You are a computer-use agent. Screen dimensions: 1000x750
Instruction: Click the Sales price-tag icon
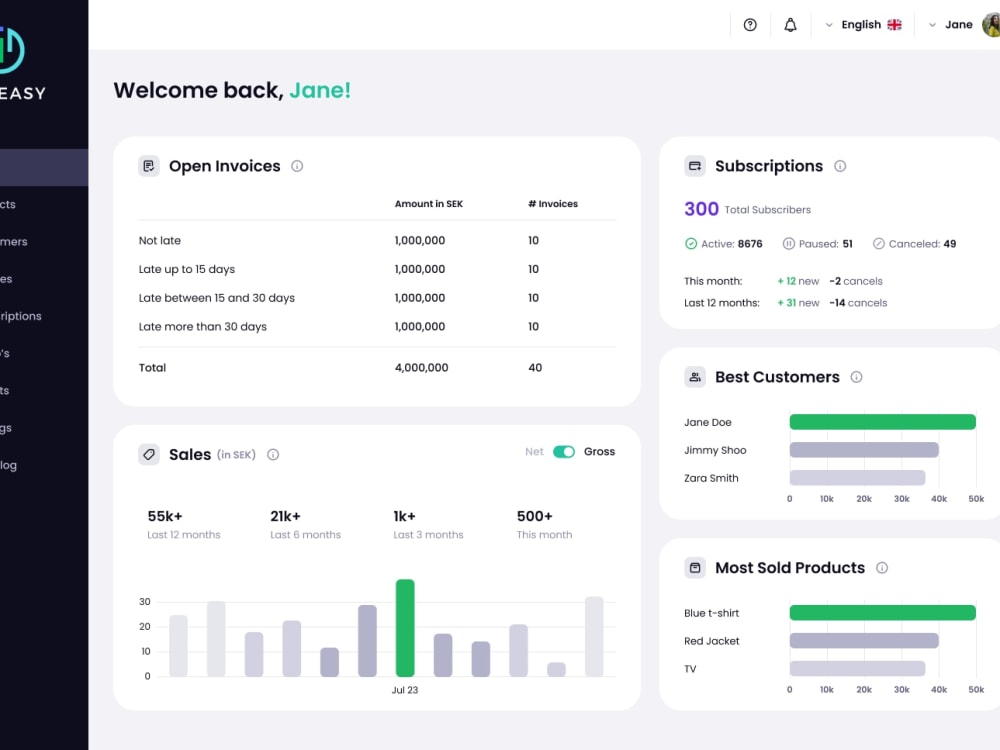click(x=149, y=454)
